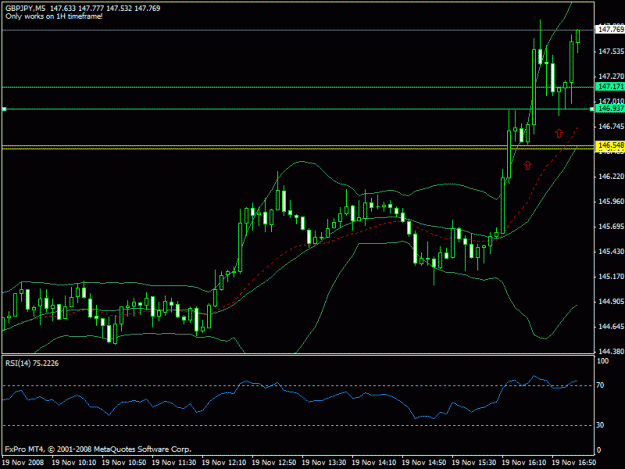This screenshot has height=469, width=625.
Task: Click the '19 Nov 16:10' time axis label
Action: [524, 463]
